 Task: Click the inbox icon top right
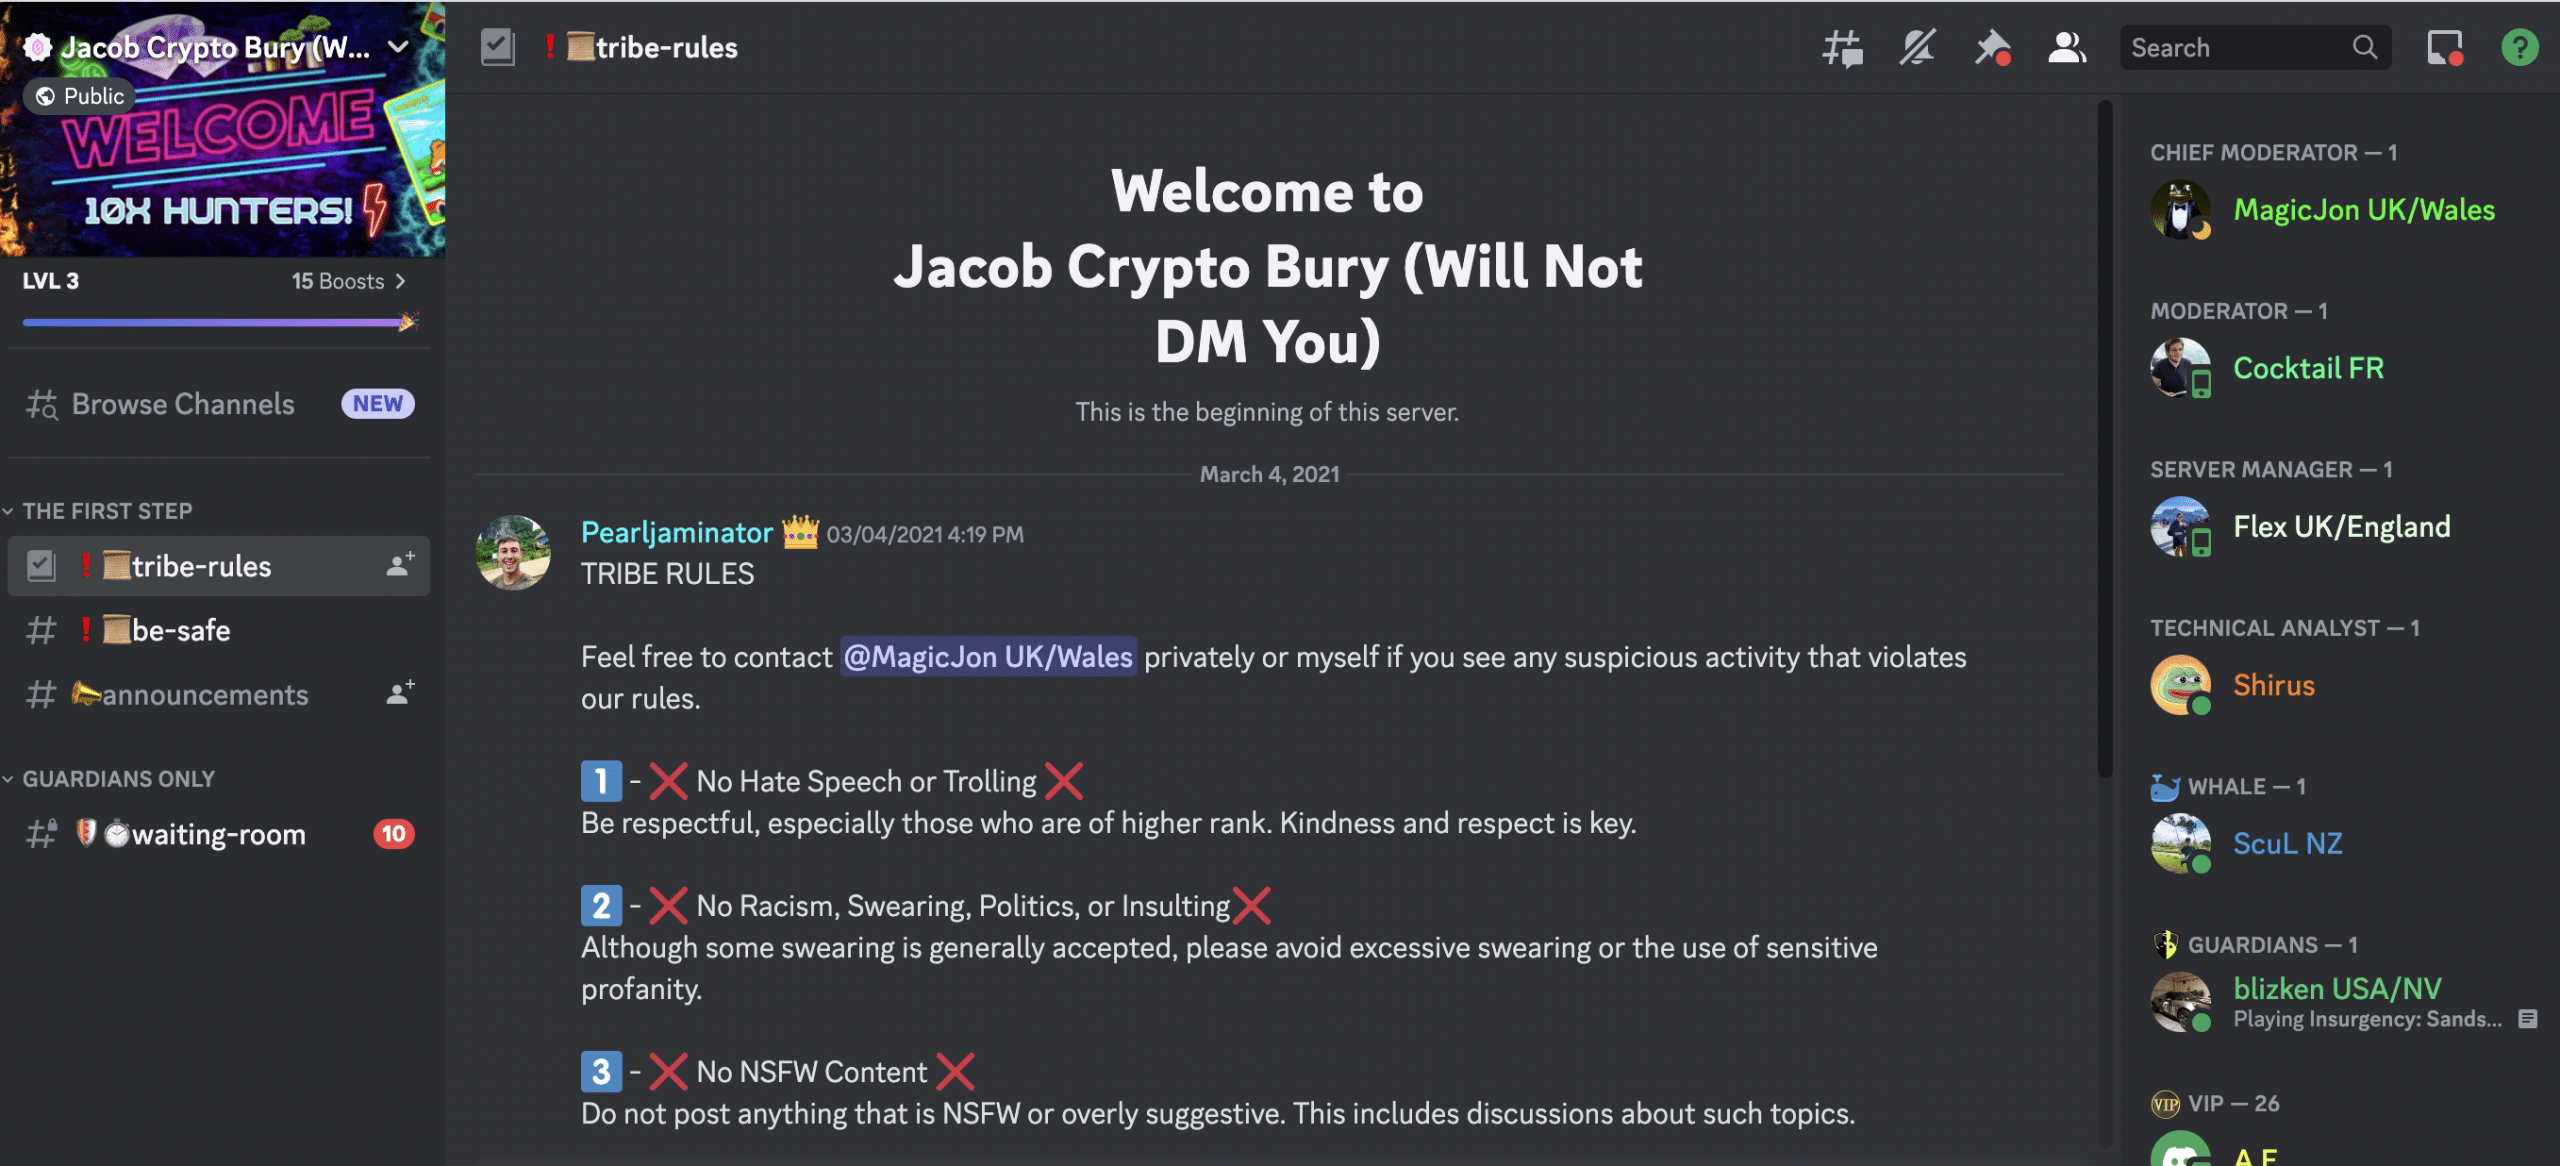(2444, 46)
